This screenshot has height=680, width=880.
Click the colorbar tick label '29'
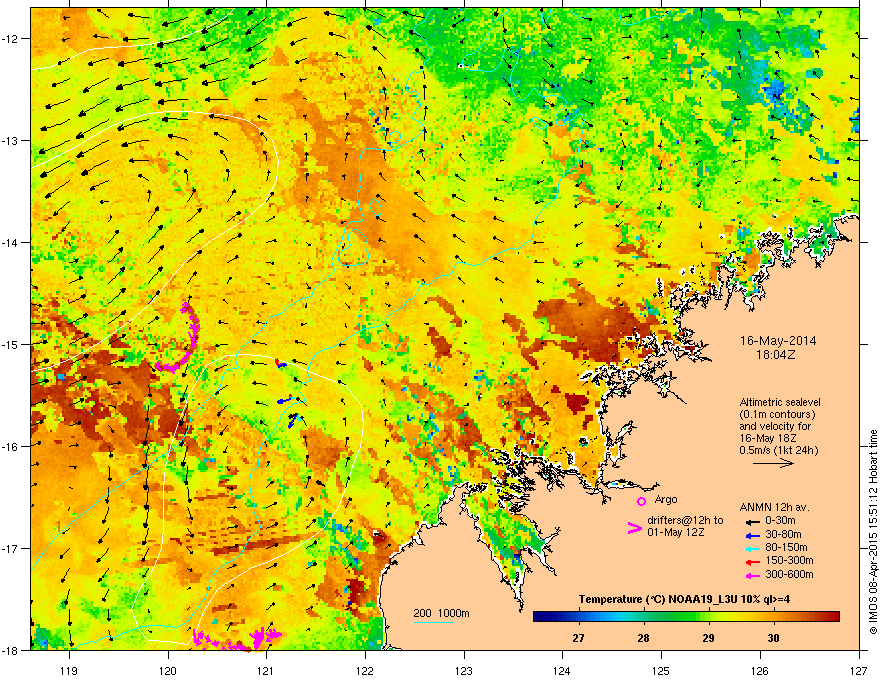[708, 638]
